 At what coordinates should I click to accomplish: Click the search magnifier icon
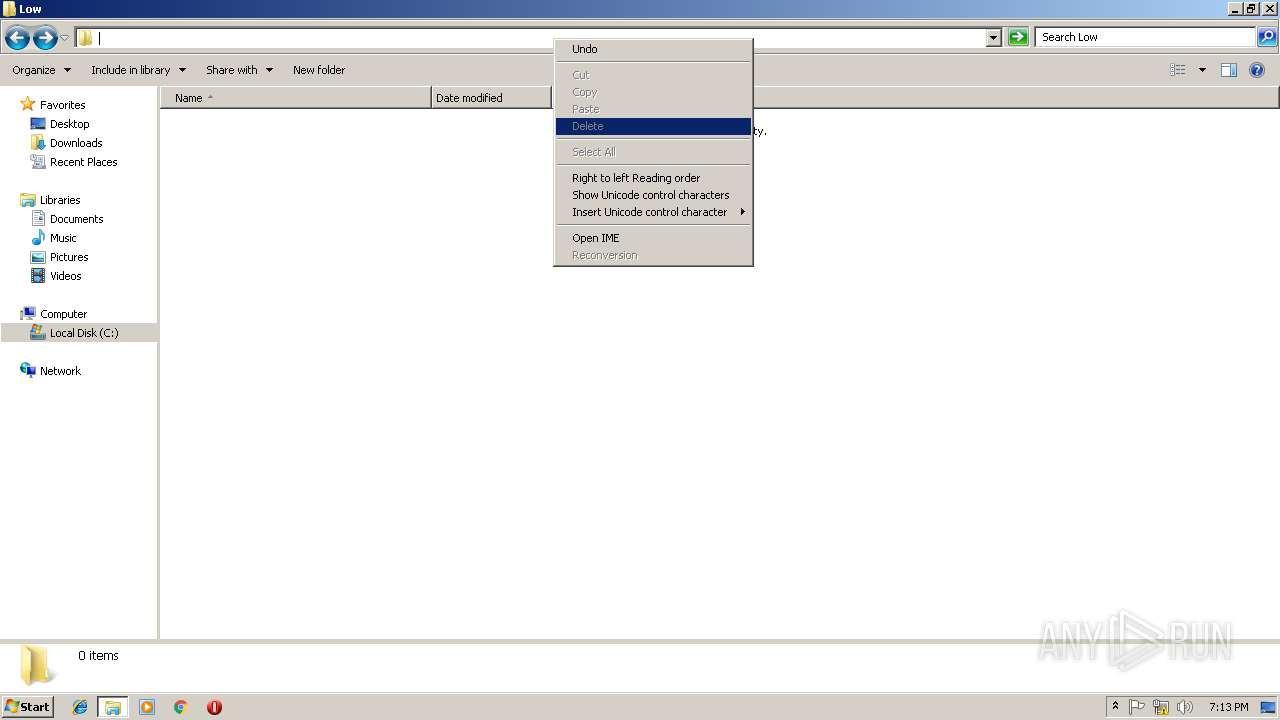click(1267, 37)
